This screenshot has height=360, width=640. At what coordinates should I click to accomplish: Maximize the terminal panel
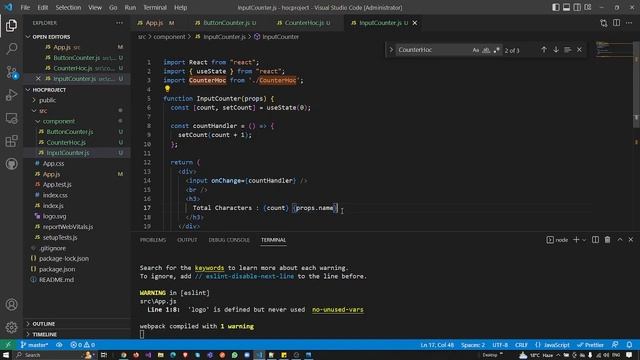pyautogui.click(x=620, y=240)
